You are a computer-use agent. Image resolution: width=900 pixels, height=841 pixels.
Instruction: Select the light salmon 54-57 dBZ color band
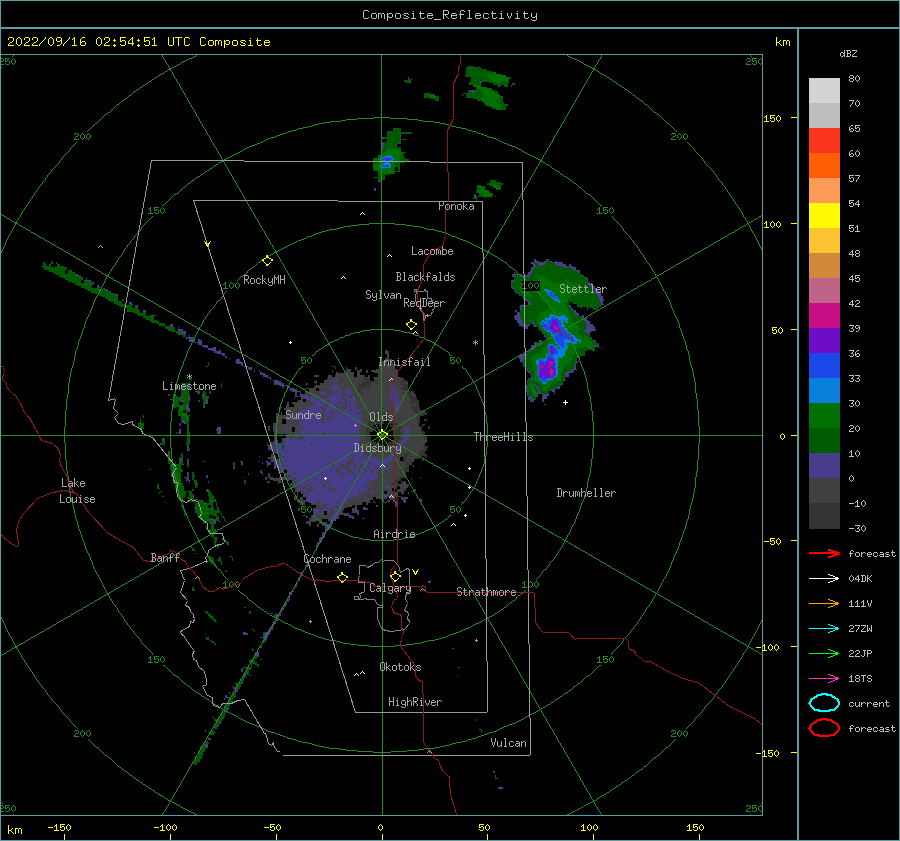click(824, 191)
